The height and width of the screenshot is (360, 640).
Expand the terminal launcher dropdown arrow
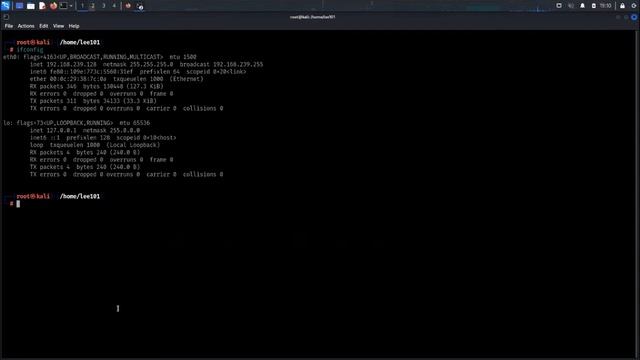pos(71,6)
